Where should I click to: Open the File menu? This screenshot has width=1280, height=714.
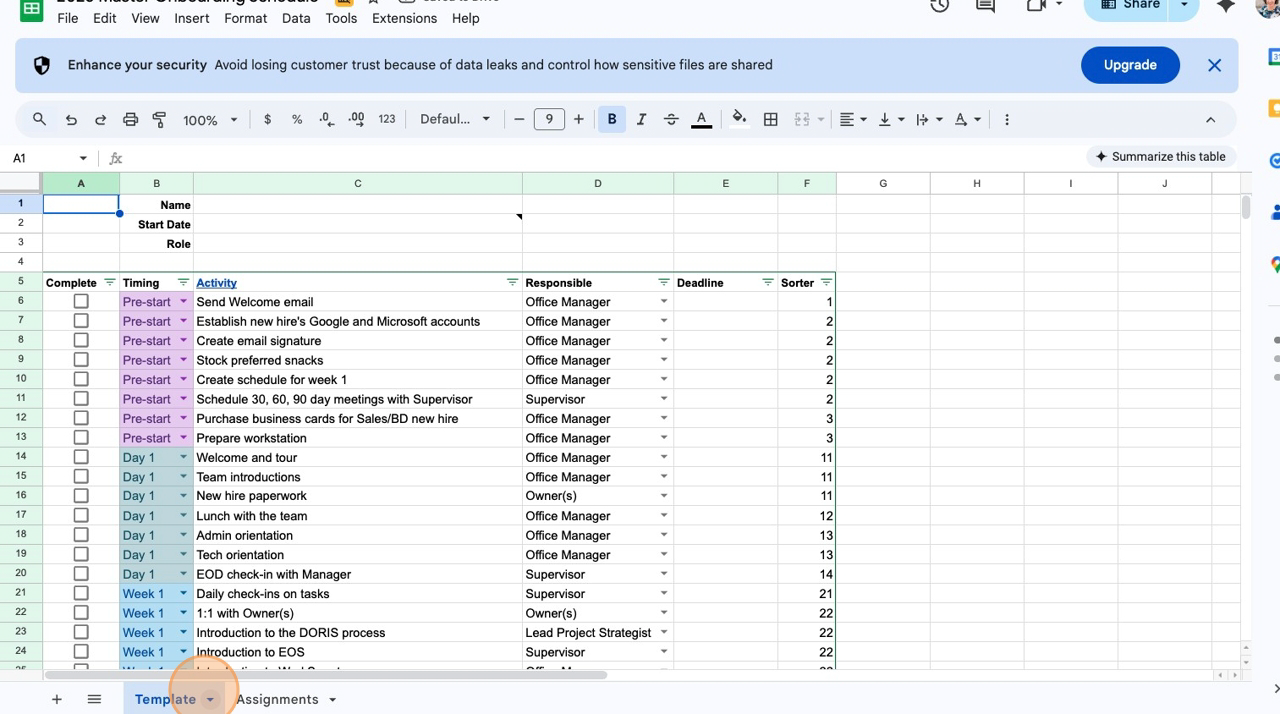[68, 18]
